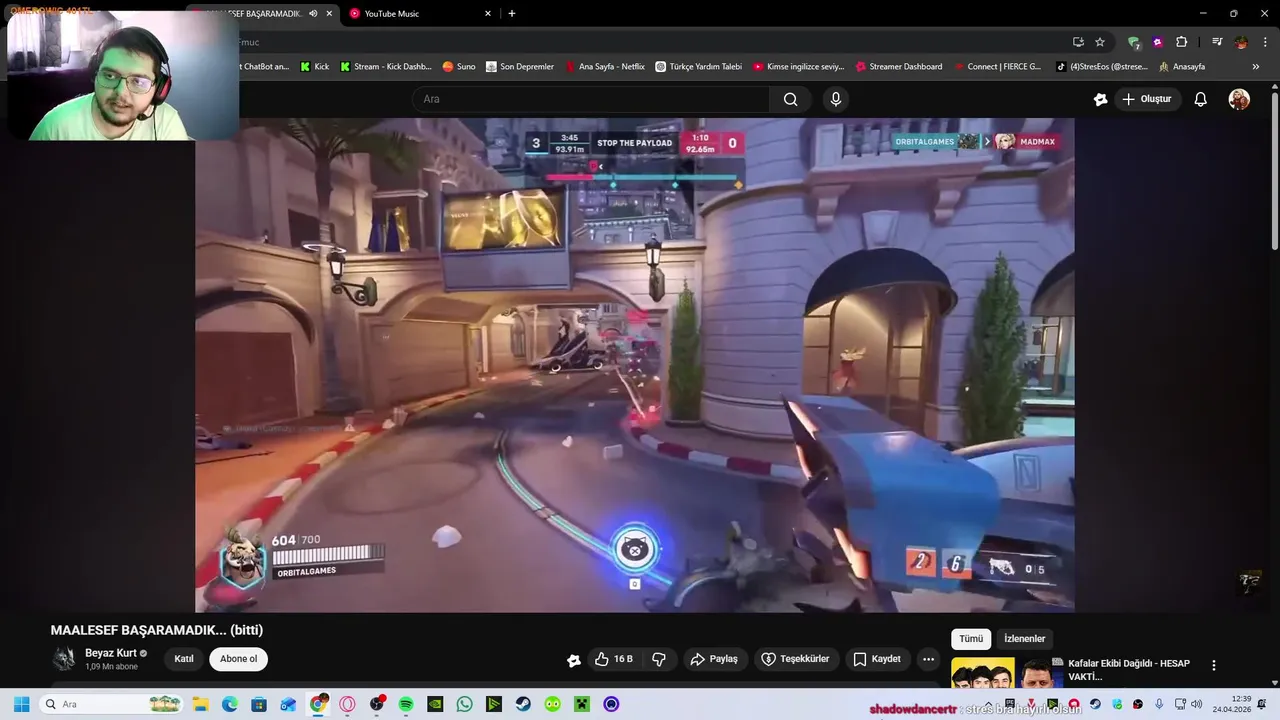Screen dimensions: 1280x720
Task: Dislike the video with thumbs-down
Action: pyautogui.click(x=659, y=659)
